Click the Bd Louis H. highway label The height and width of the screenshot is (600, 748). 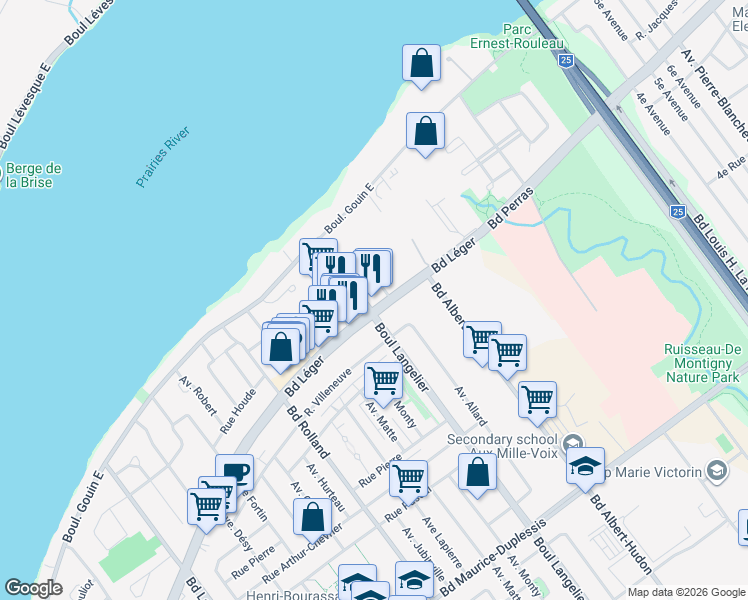(720, 251)
